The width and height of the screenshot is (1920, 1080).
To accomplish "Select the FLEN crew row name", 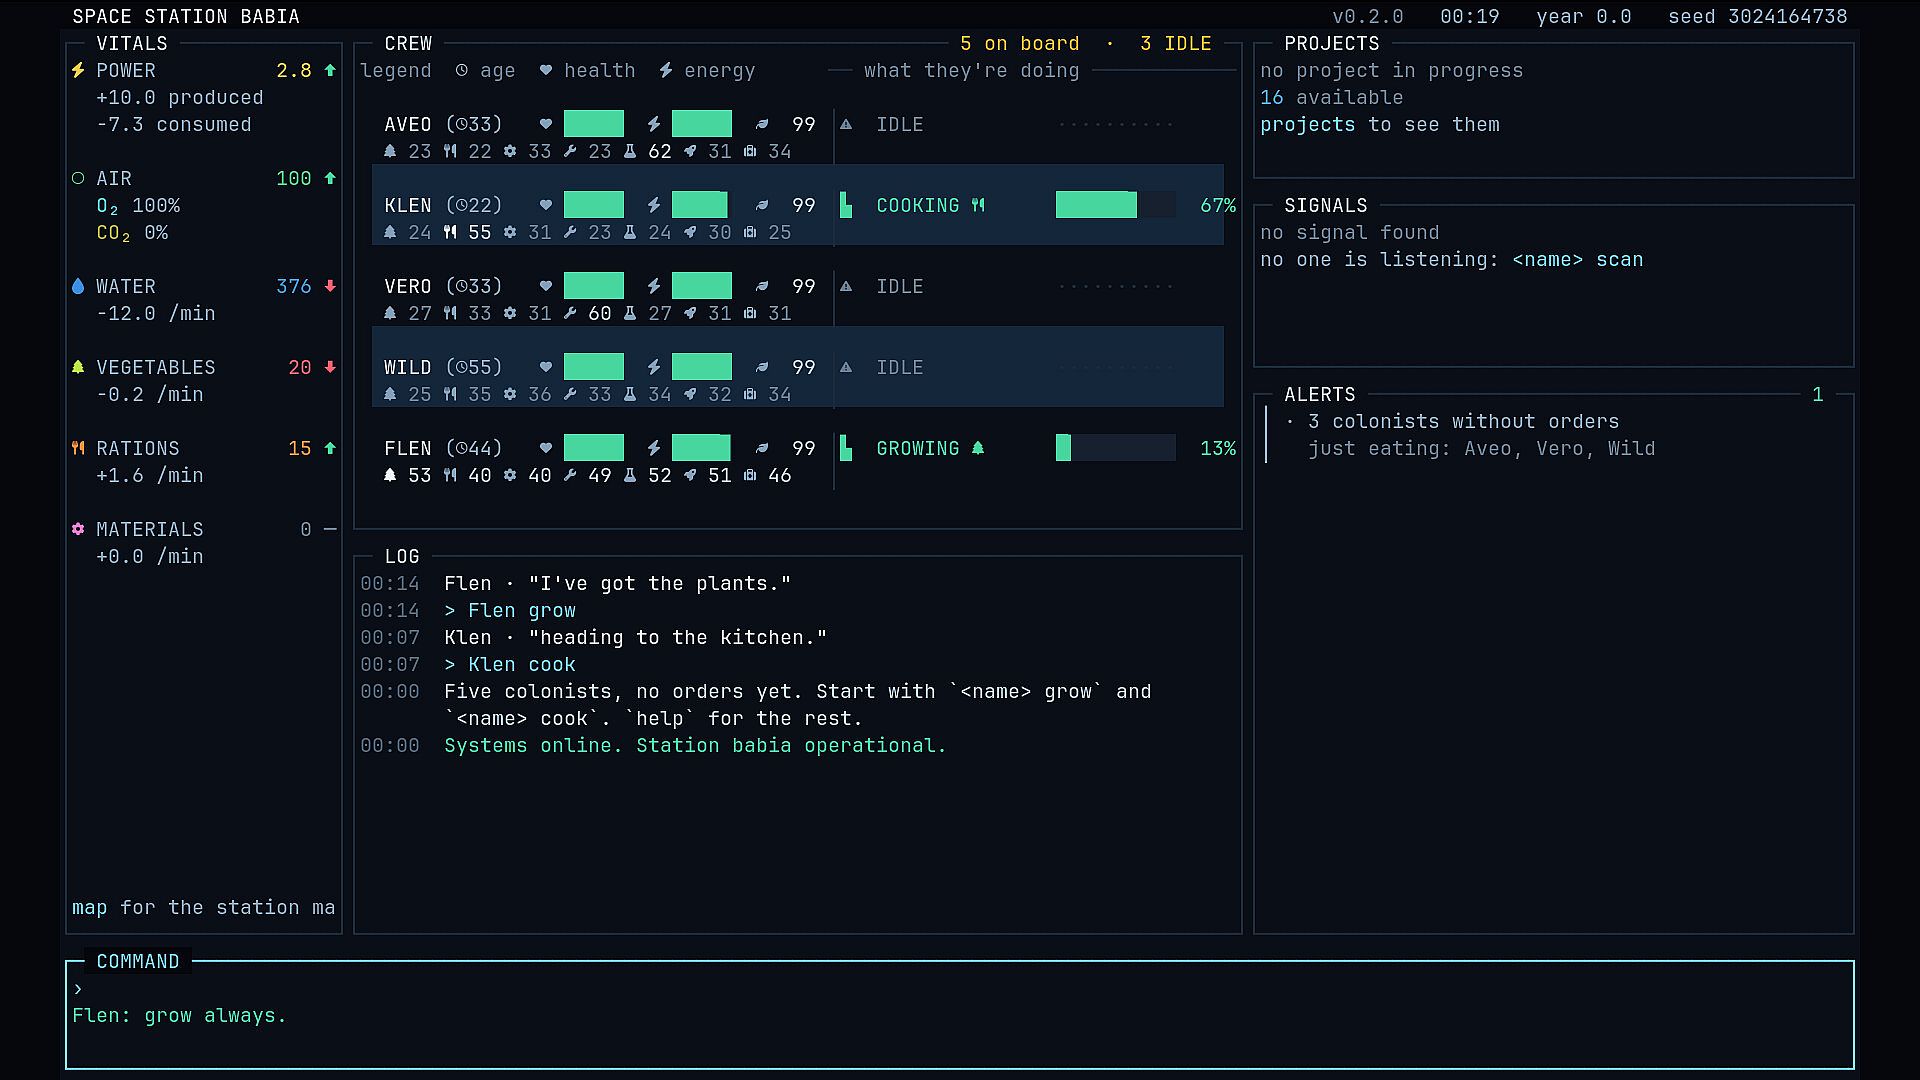I will 408,449.
